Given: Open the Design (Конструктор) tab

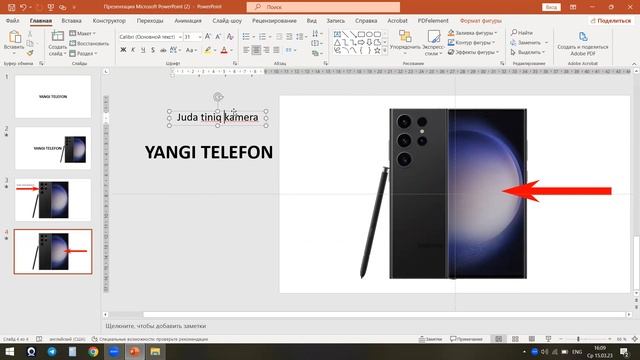Looking at the screenshot, I should (109, 20).
